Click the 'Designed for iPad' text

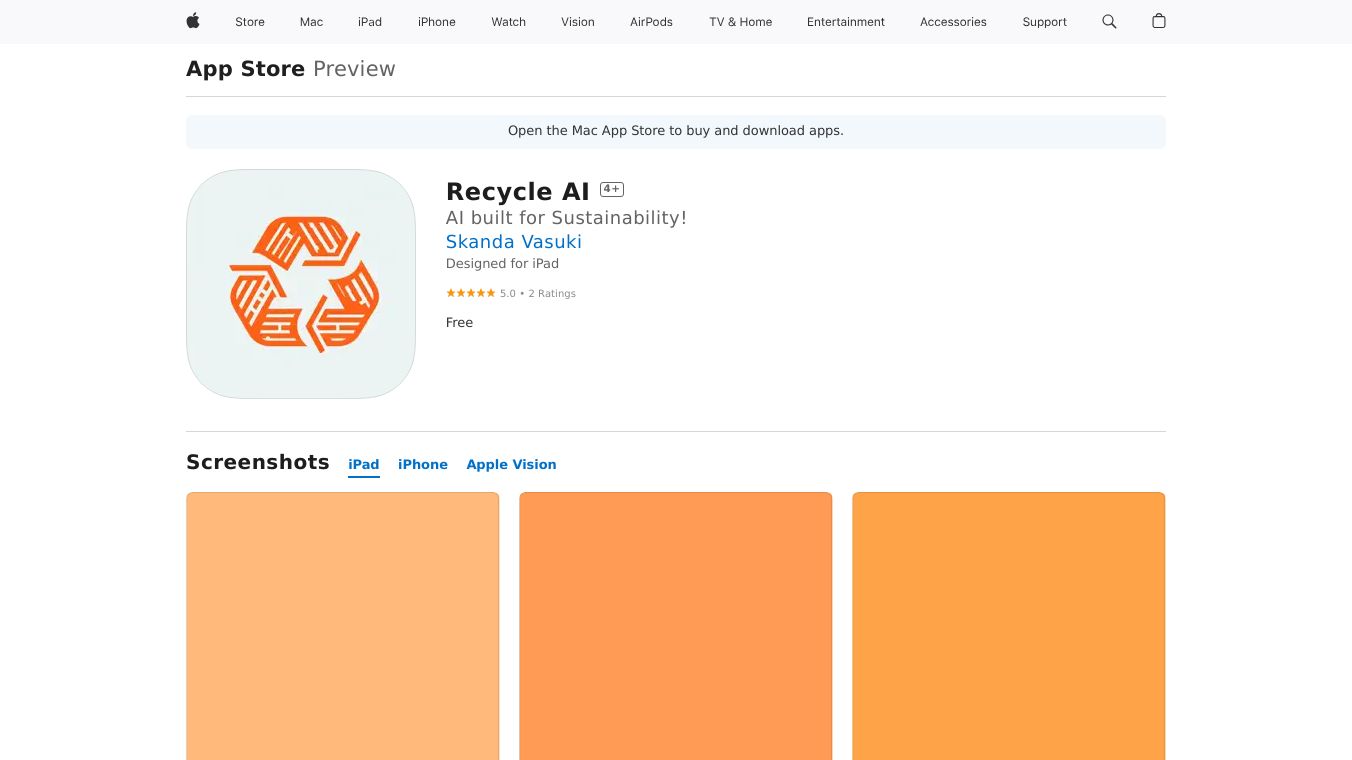502,263
